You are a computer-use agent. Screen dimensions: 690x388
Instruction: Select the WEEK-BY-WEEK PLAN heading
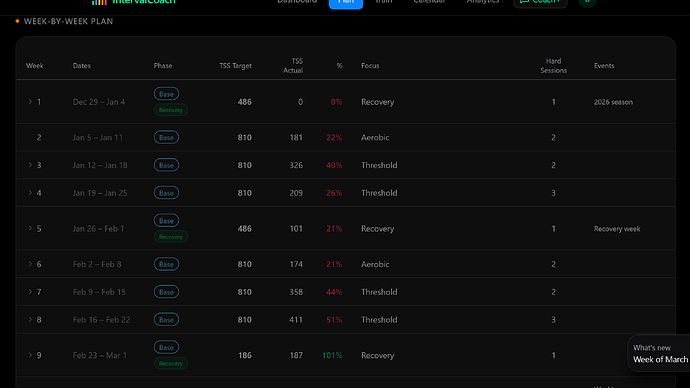tap(68, 21)
